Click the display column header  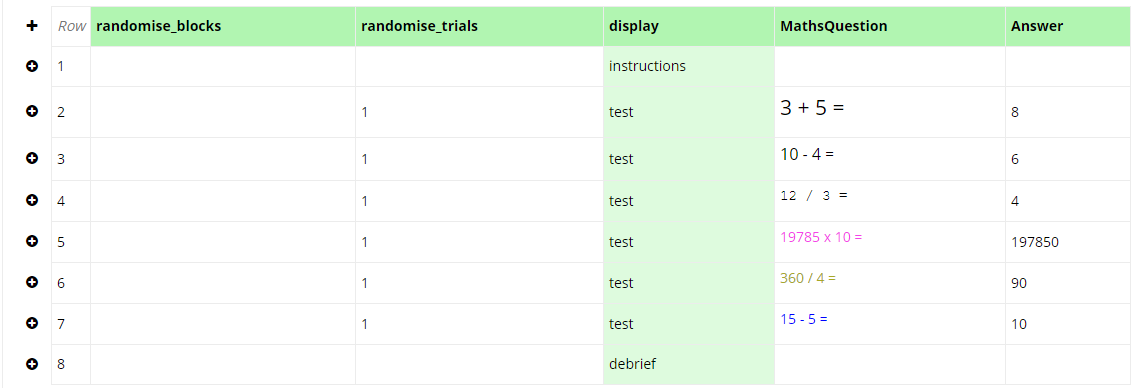pyautogui.click(x=689, y=26)
